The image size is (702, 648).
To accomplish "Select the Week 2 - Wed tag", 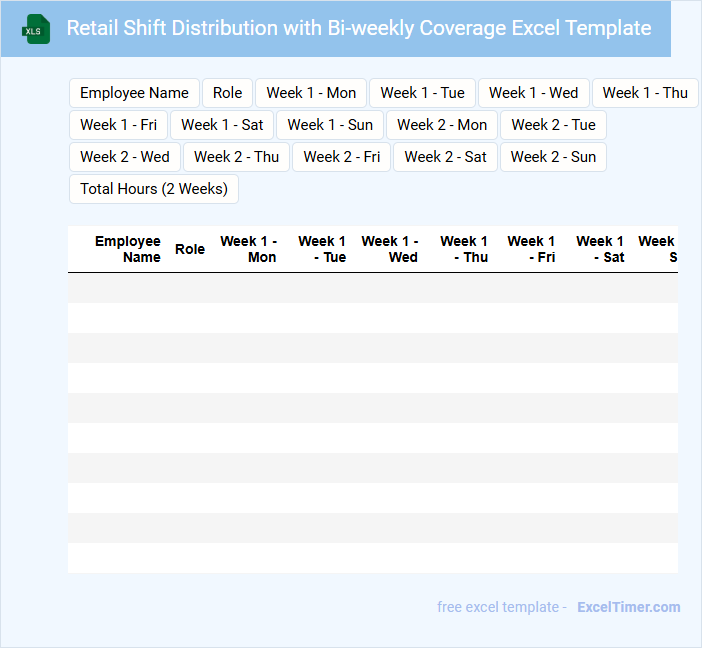I will tap(125, 157).
